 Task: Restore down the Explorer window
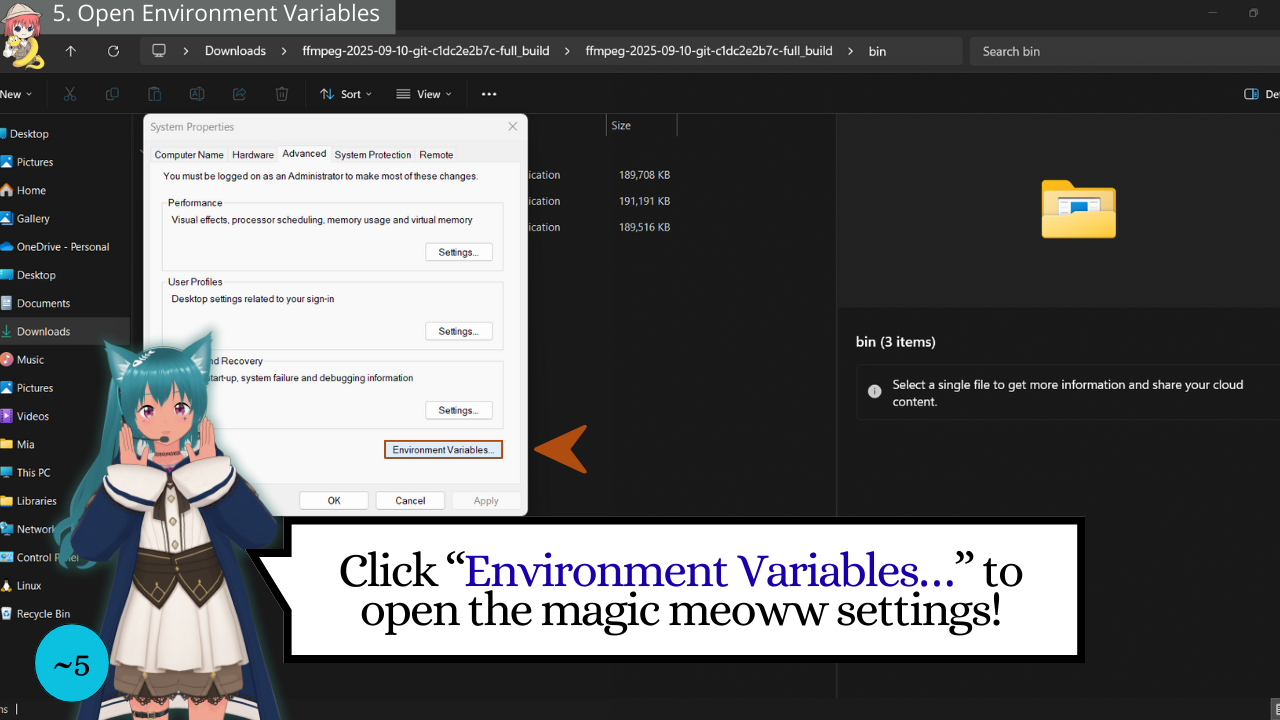point(1253,13)
